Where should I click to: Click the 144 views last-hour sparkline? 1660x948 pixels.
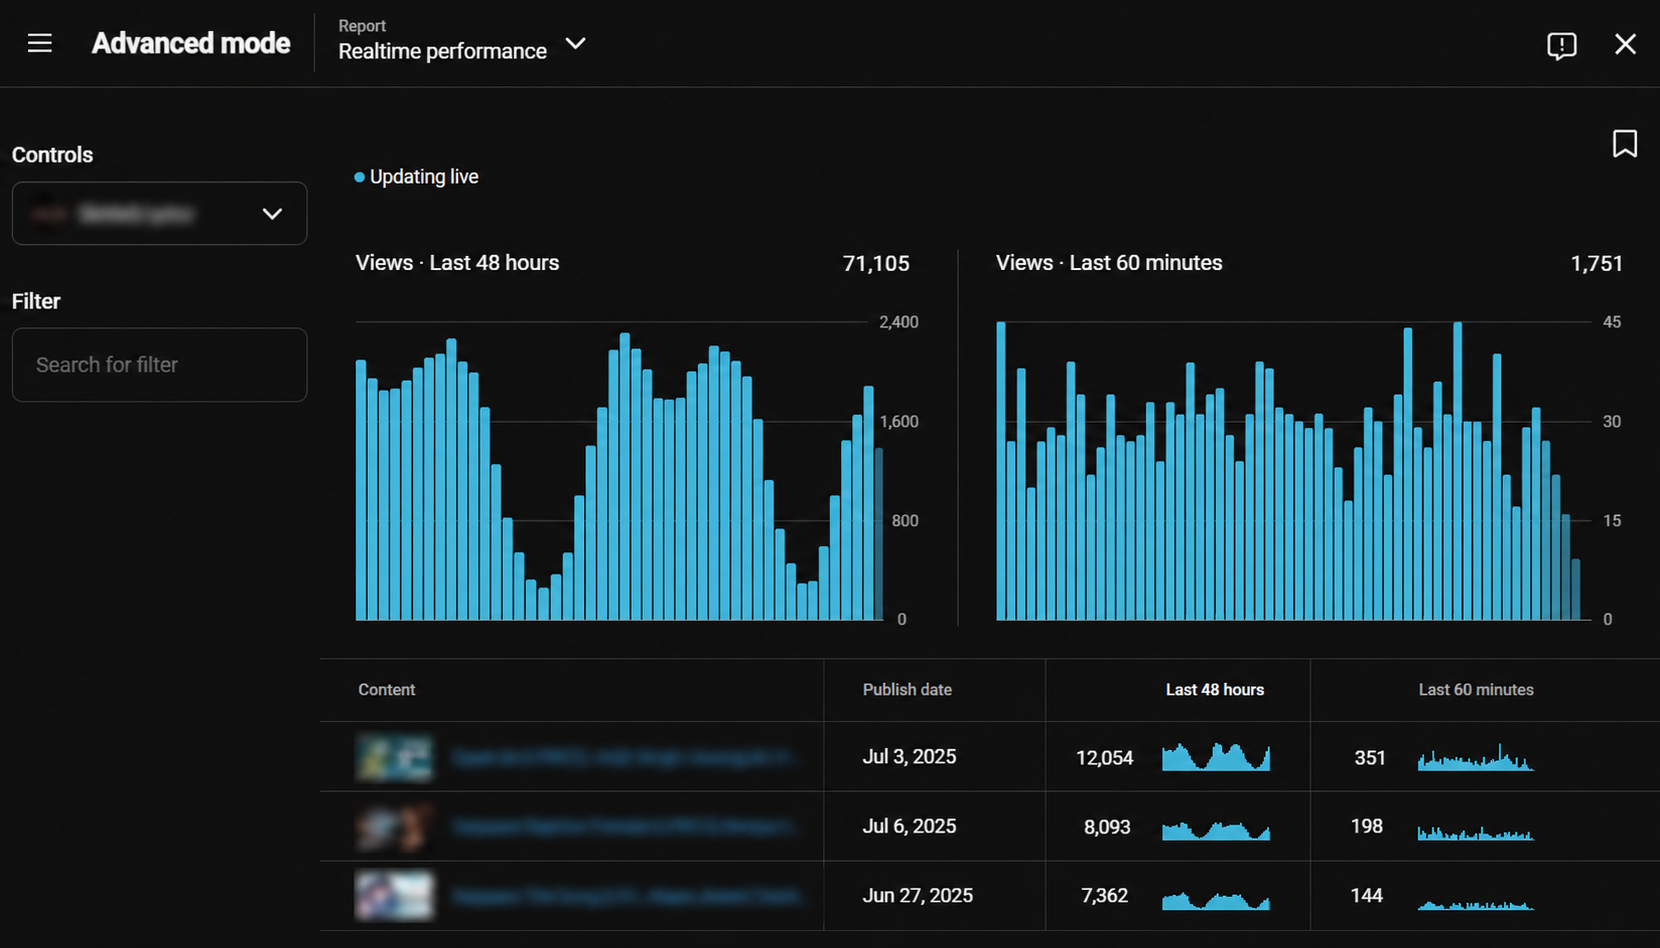(1475, 904)
